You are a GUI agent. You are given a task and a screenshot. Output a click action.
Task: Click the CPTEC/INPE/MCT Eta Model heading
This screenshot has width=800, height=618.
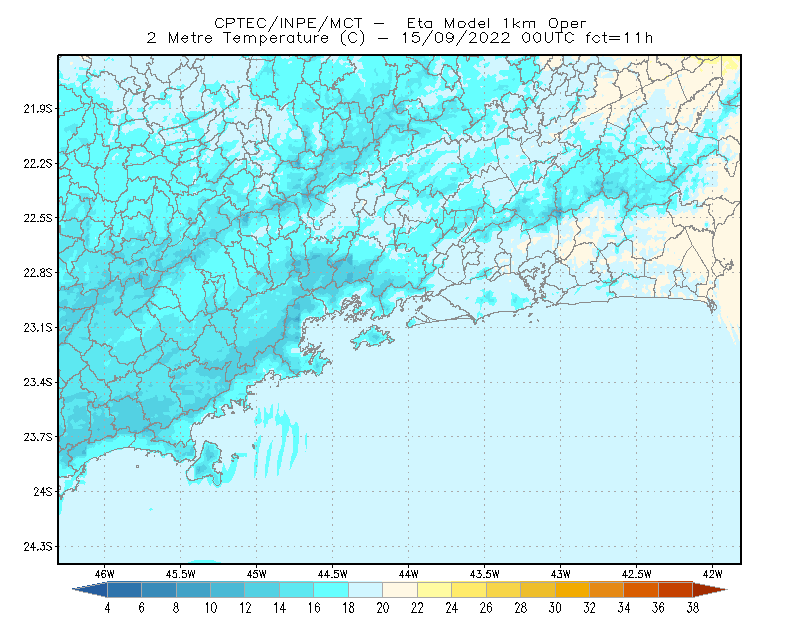[x=400, y=23]
